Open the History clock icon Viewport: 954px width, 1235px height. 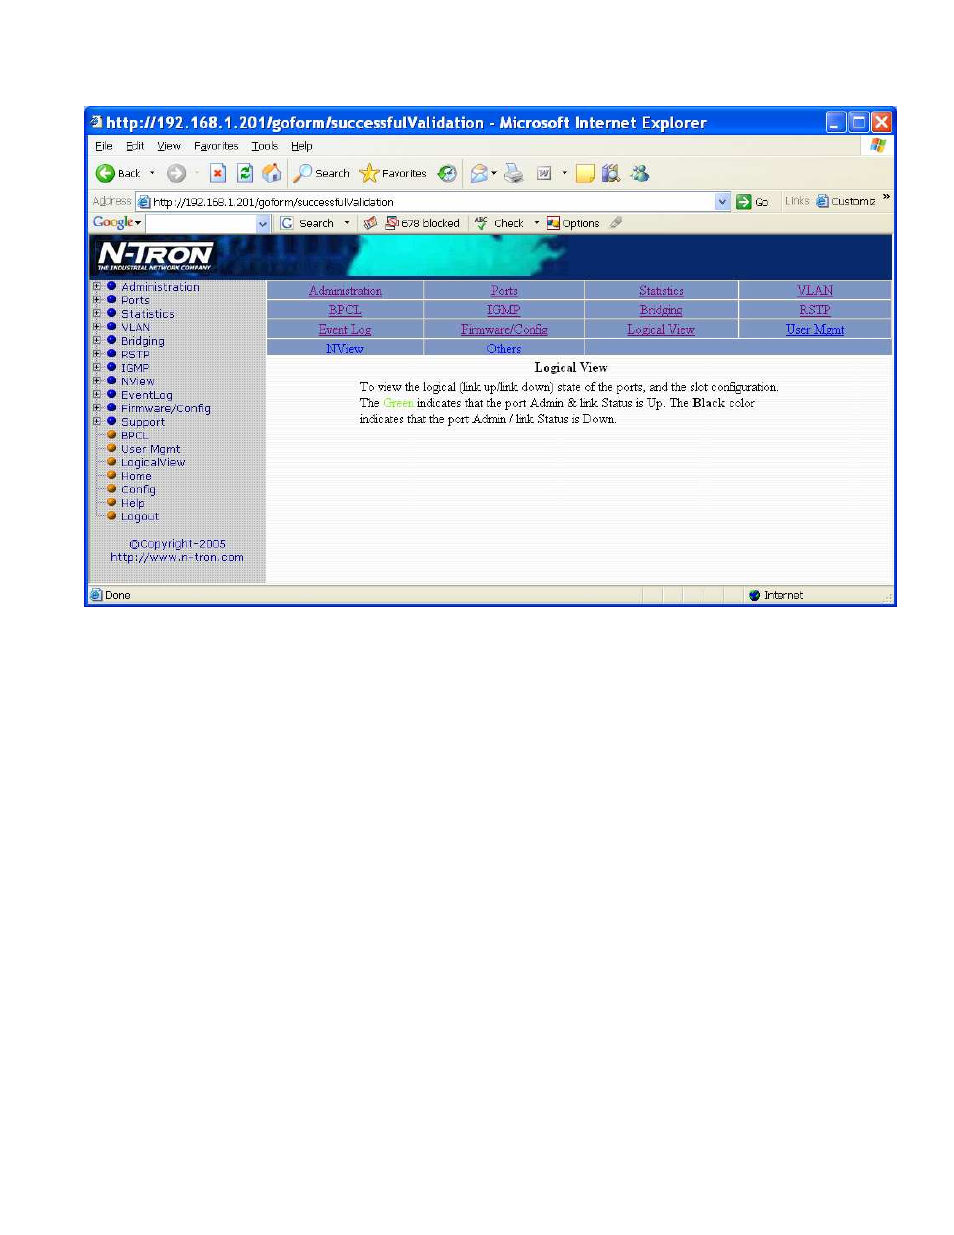447,173
